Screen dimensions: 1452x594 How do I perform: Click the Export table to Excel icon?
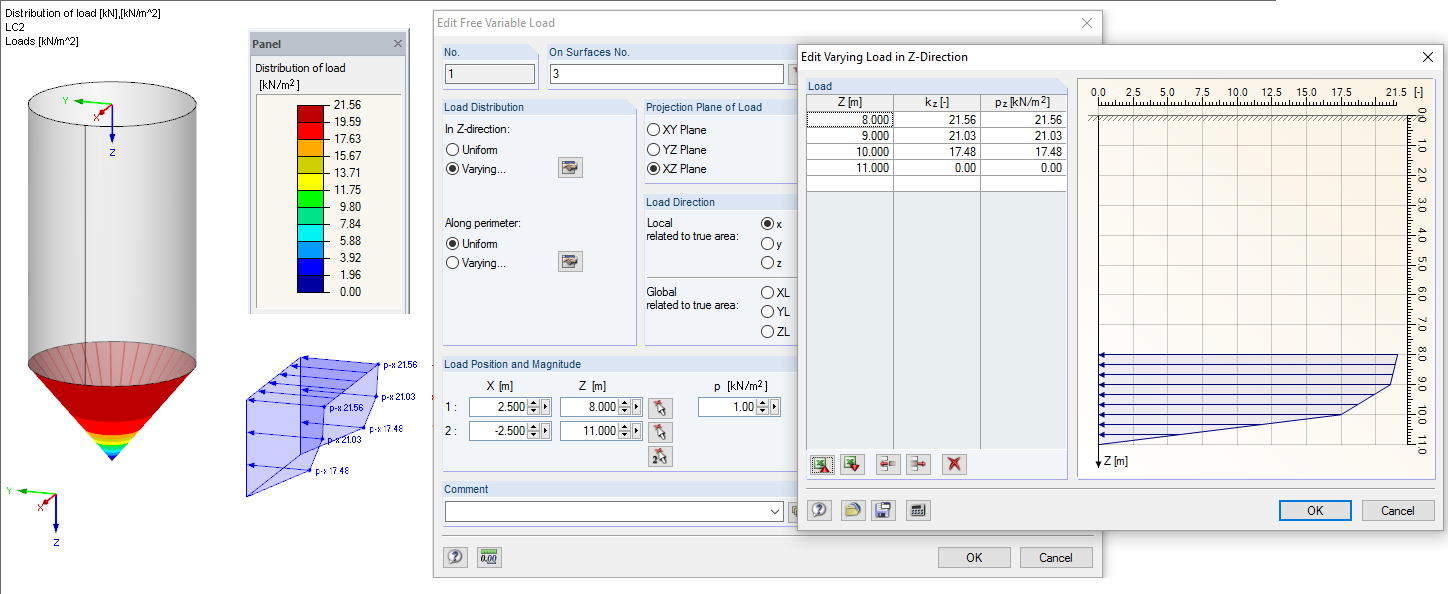[x=853, y=464]
